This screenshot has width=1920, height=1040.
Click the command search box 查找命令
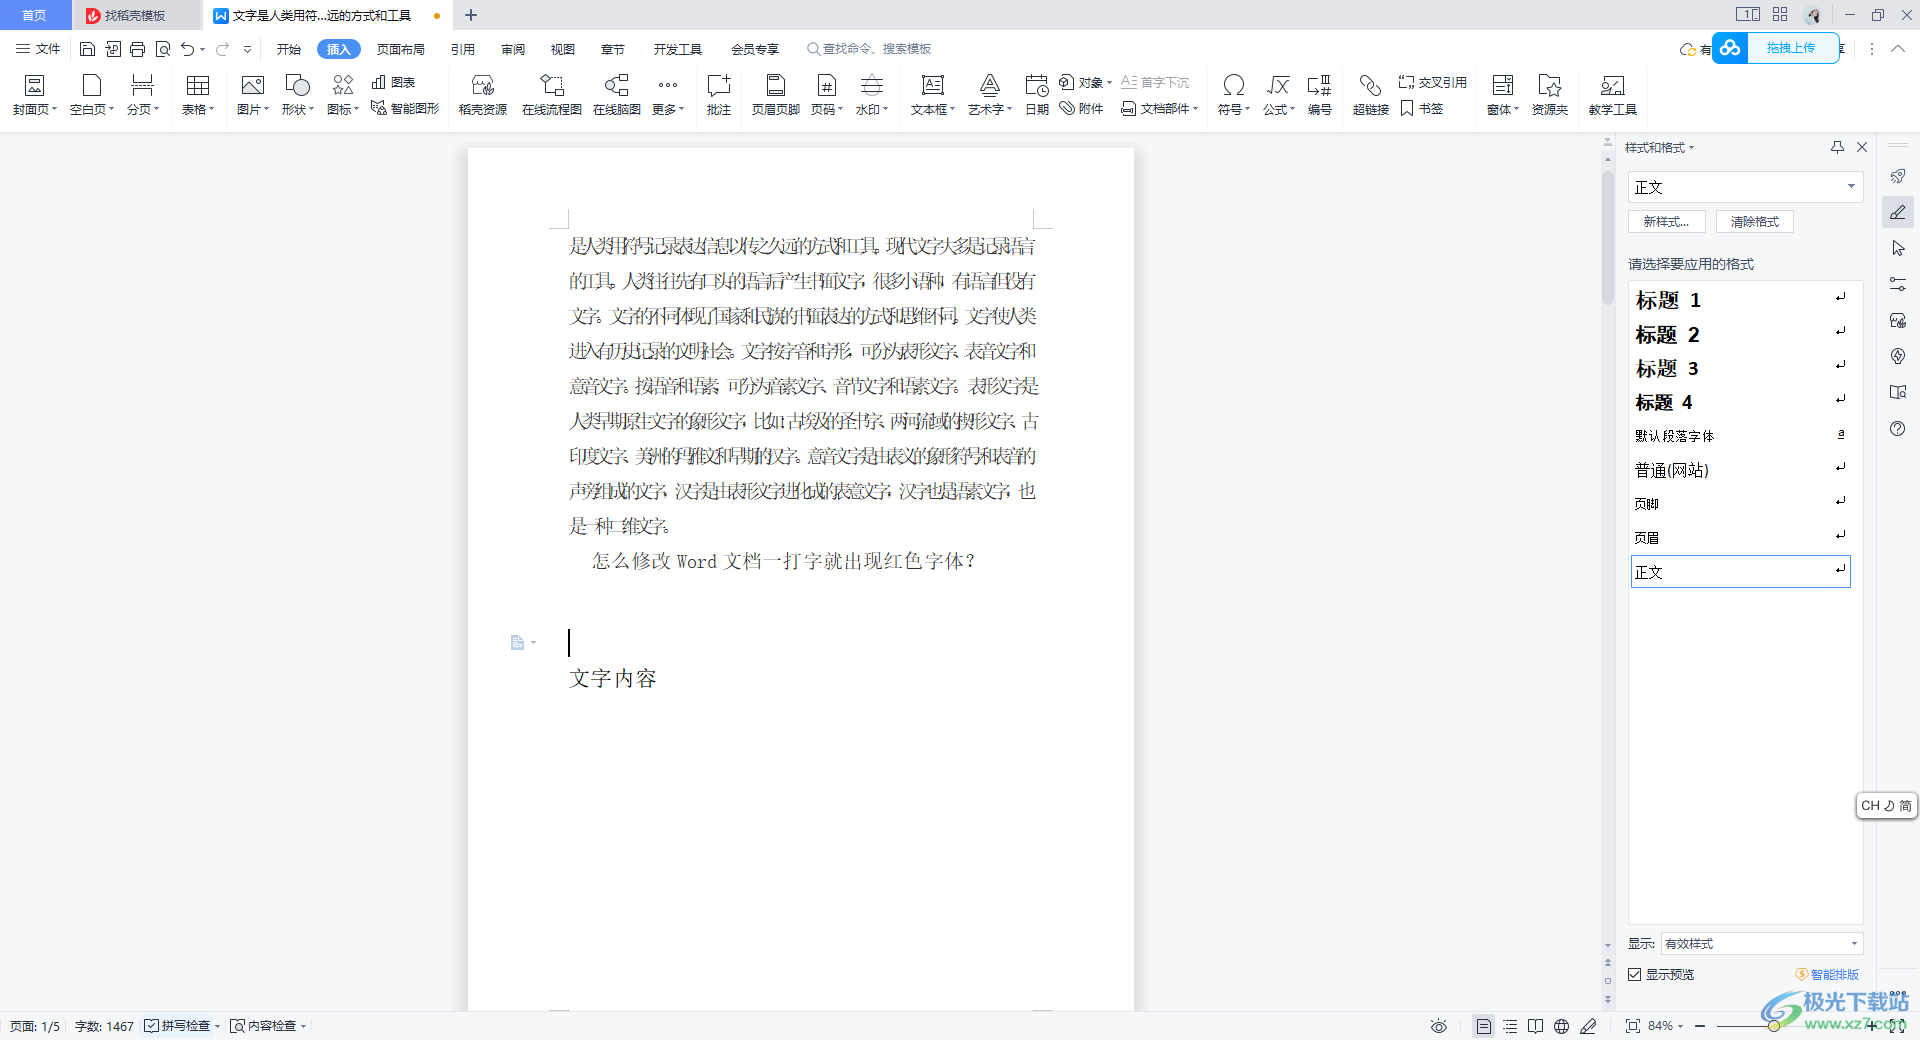[869, 49]
